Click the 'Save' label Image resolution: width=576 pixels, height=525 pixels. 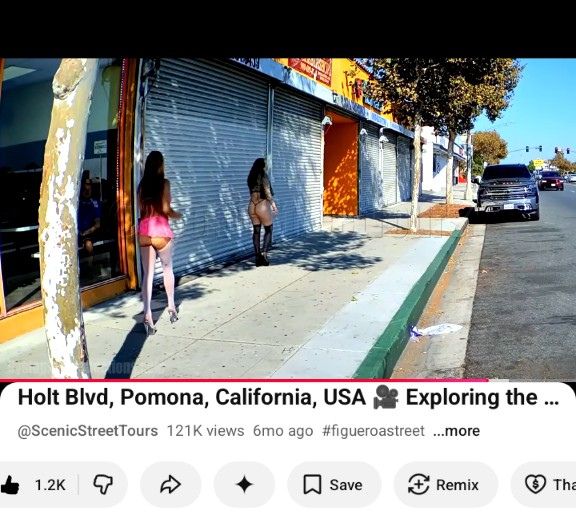click(346, 485)
